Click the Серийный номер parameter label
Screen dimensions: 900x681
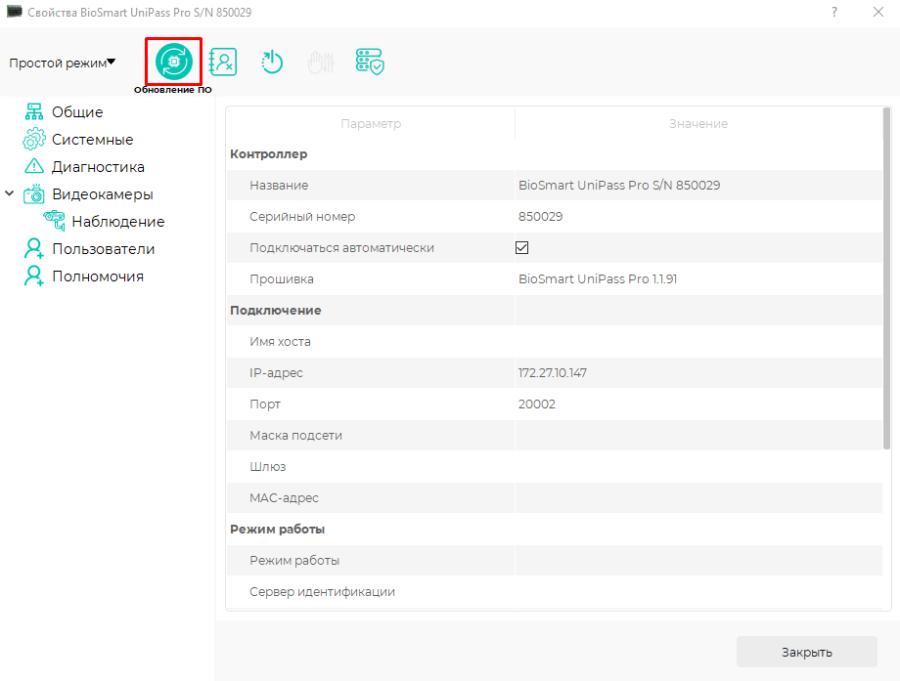tap(302, 216)
